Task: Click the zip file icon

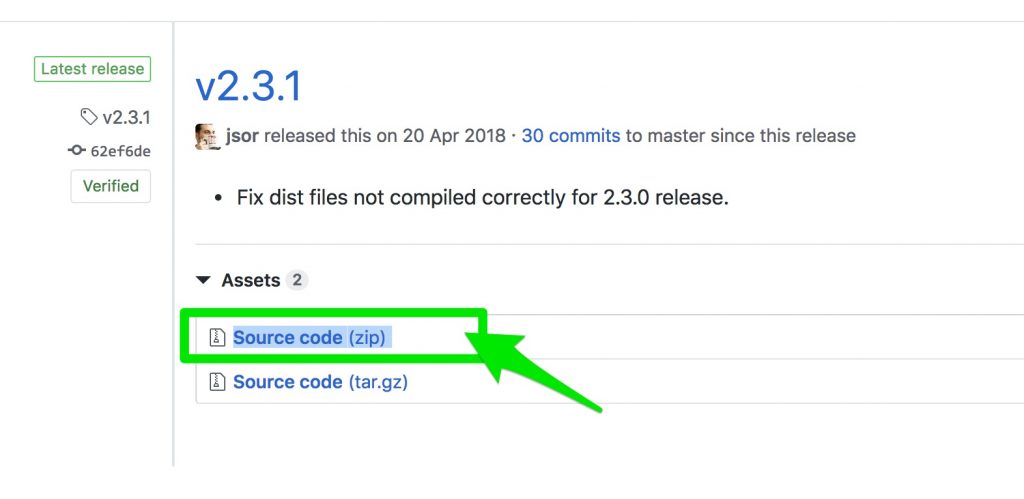Action: click(x=217, y=338)
